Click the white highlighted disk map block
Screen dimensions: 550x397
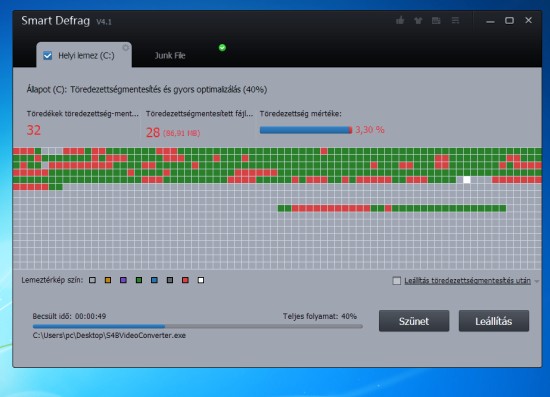coord(467,180)
